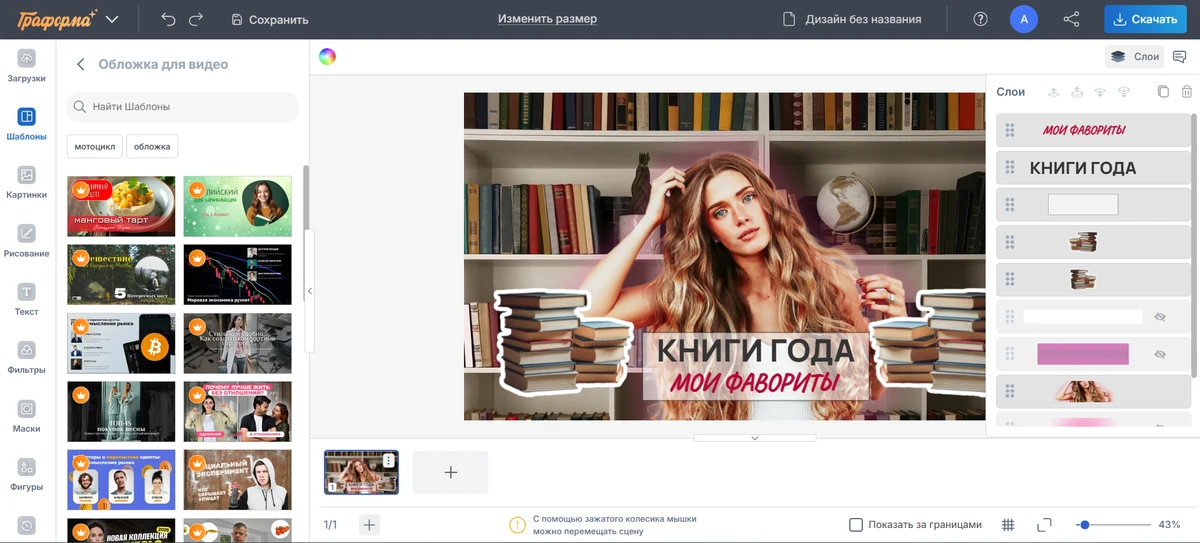Collapse the left templates panel

[x=309, y=291]
